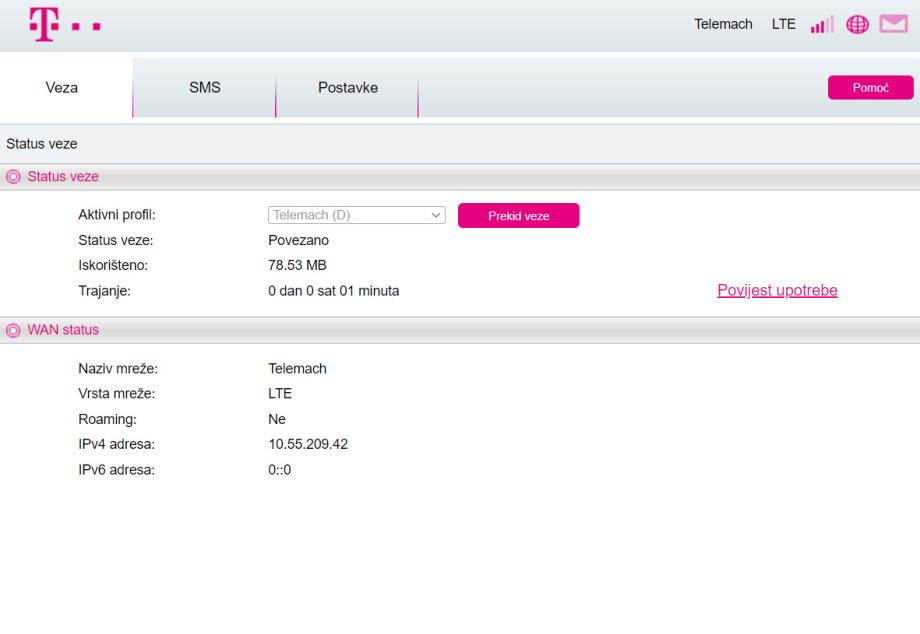Viewport: 920px width, 634px height.
Task: Open the SMS tab
Action: point(205,87)
